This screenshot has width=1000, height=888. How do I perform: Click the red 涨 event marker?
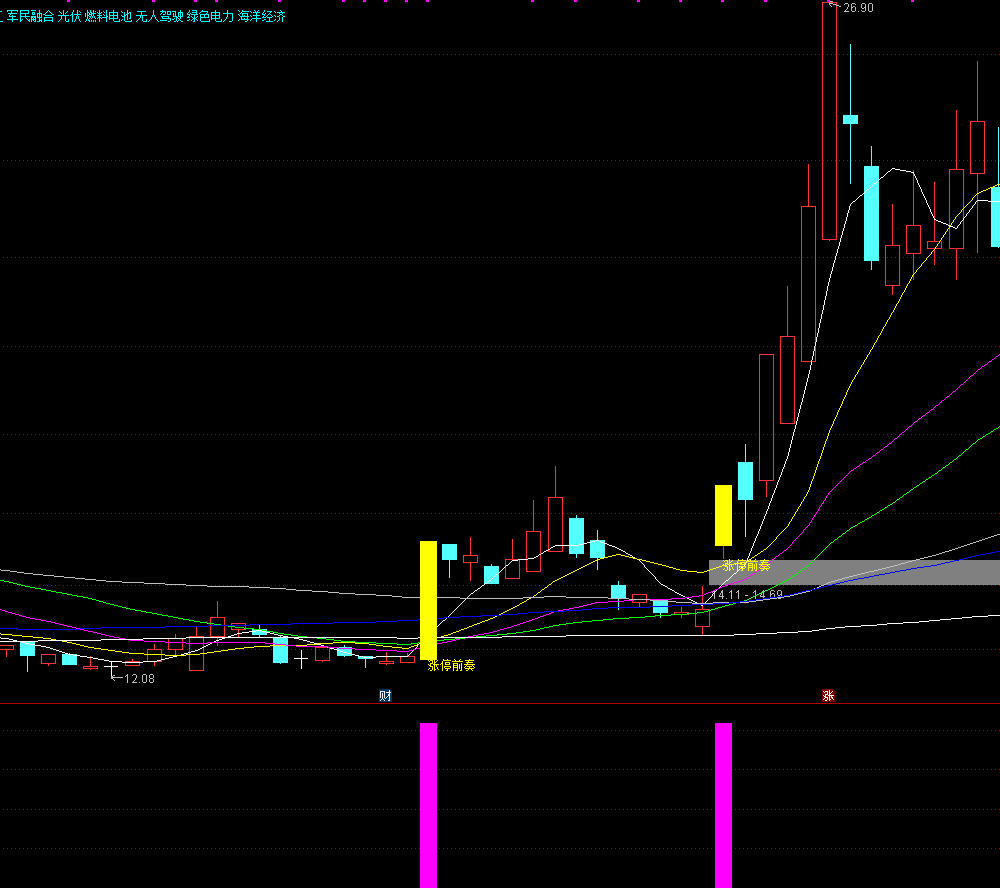[x=828, y=696]
